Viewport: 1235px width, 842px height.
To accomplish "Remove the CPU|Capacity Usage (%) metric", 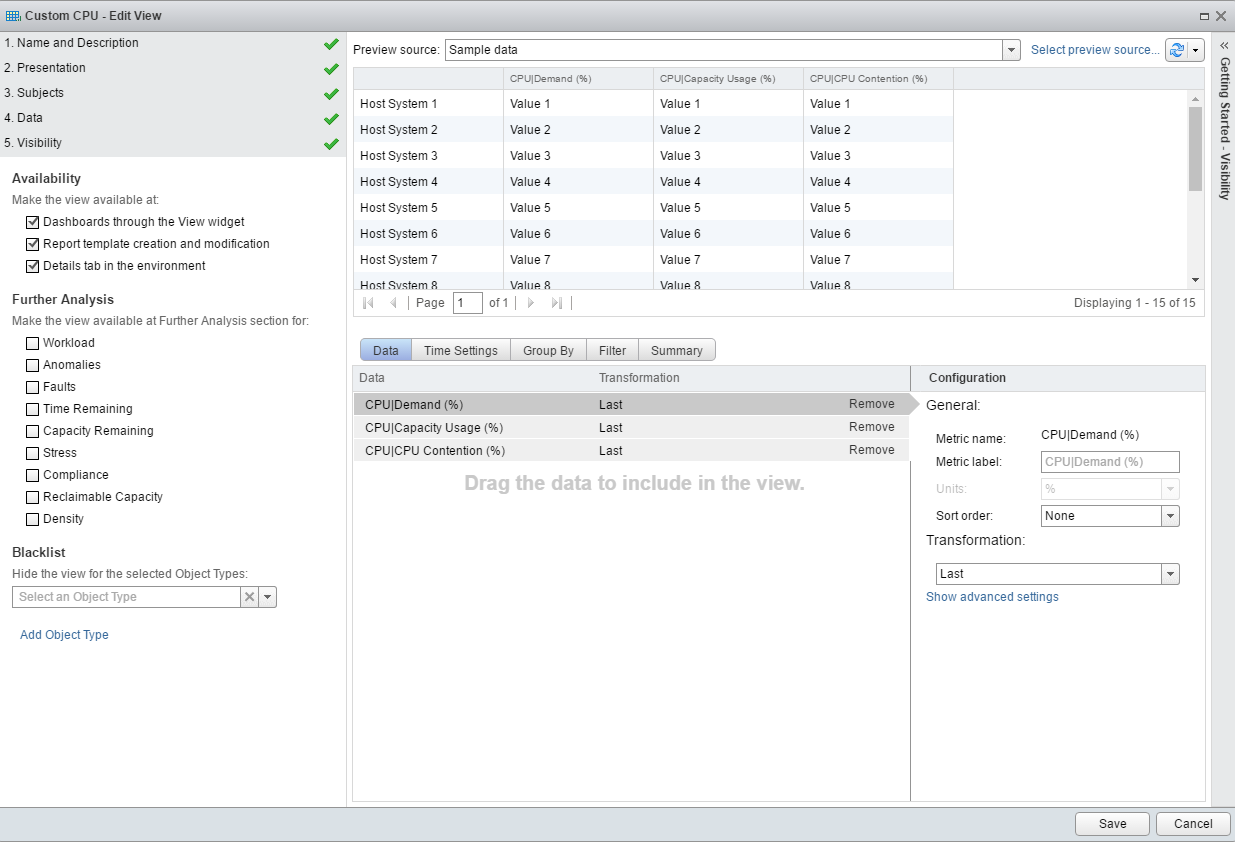I will [871, 427].
